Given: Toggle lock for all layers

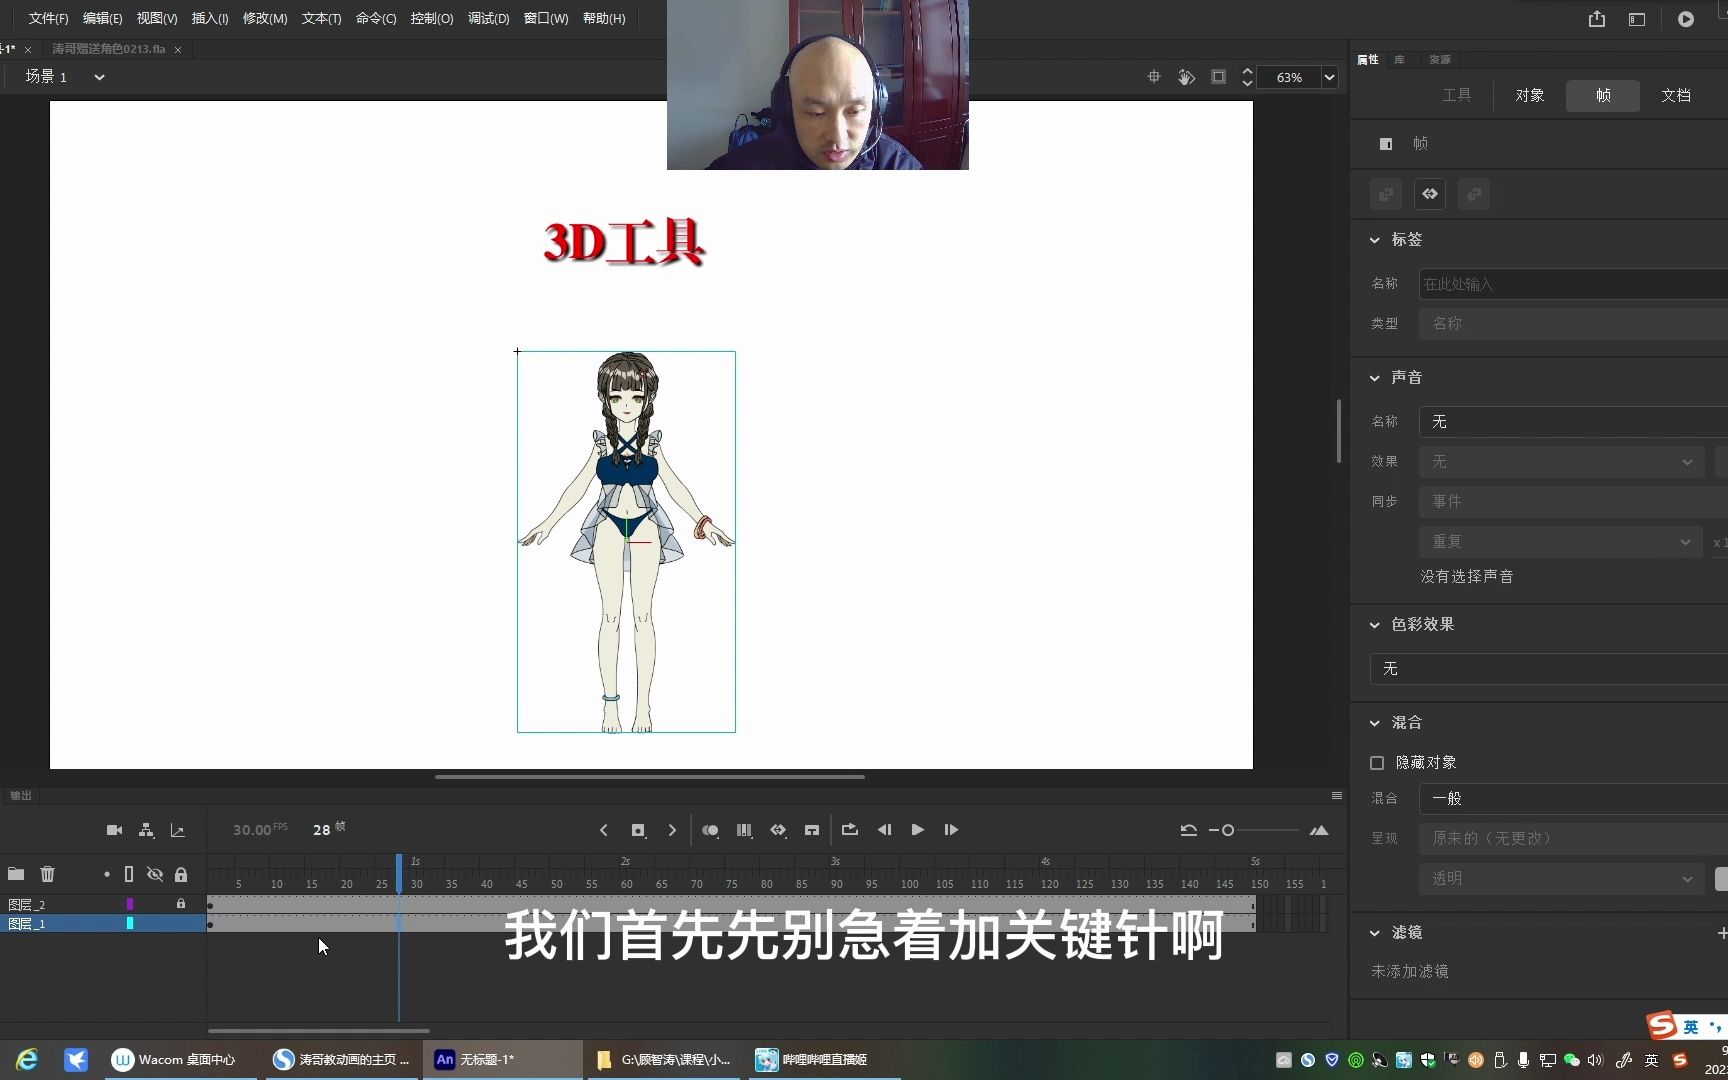Looking at the screenshot, I should tap(181, 874).
